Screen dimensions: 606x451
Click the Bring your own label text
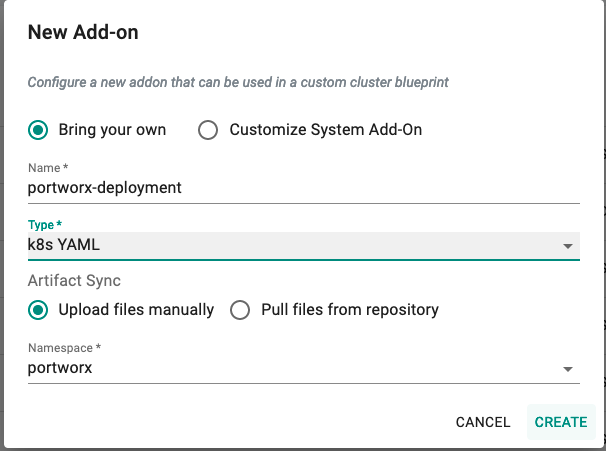(112, 130)
